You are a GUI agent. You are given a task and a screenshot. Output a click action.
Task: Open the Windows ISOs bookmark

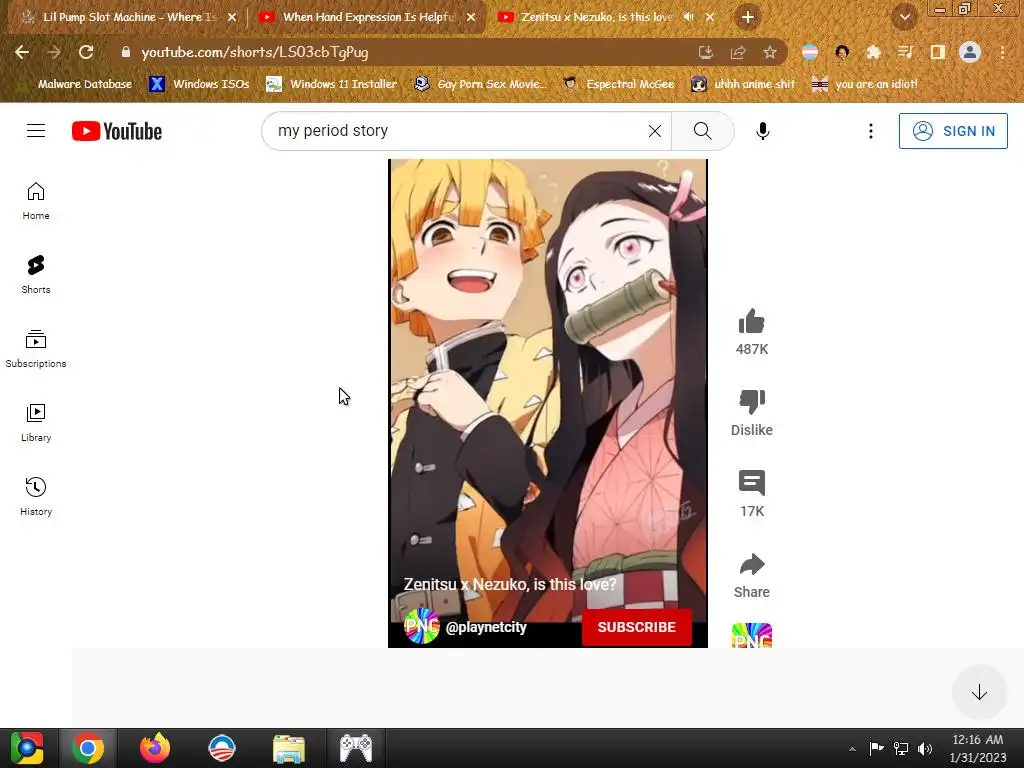[199, 84]
